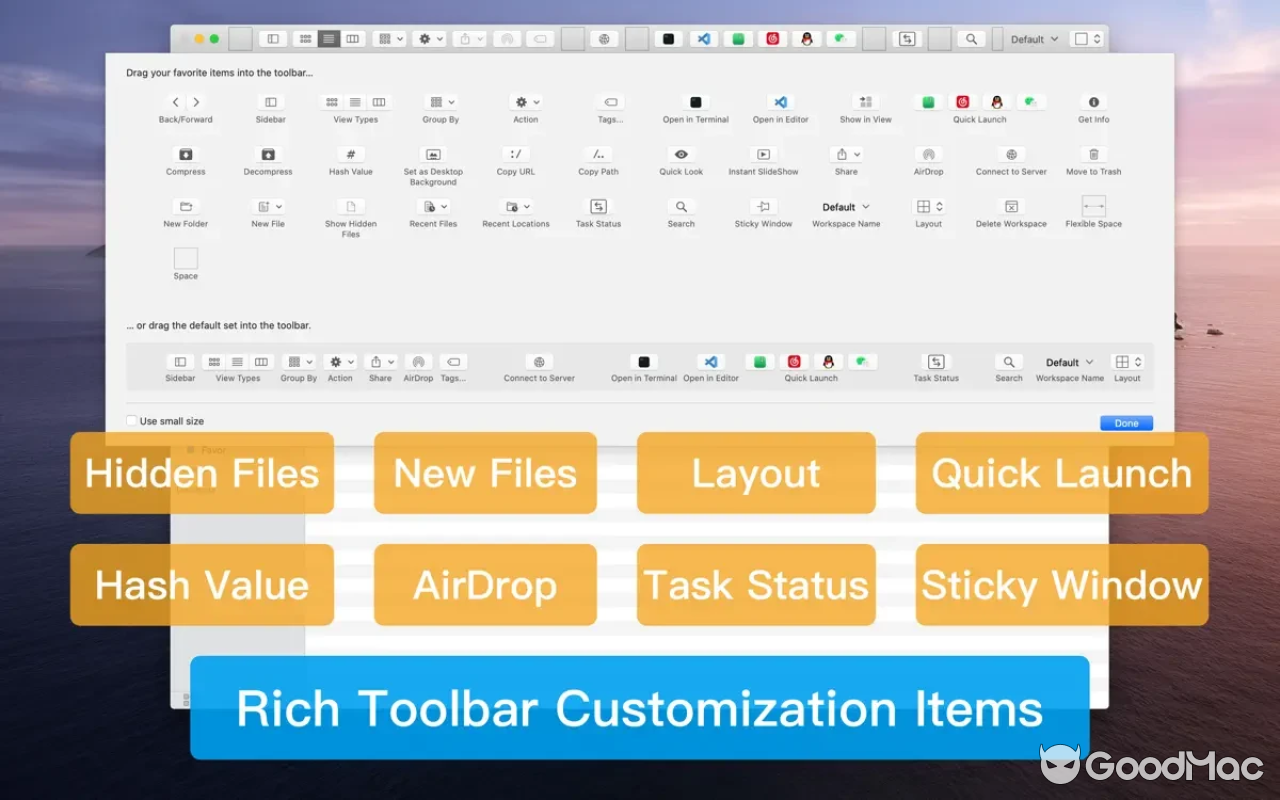The image size is (1280, 800).
Task: Toggle Show Hidden Files
Action: [x=350, y=206]
